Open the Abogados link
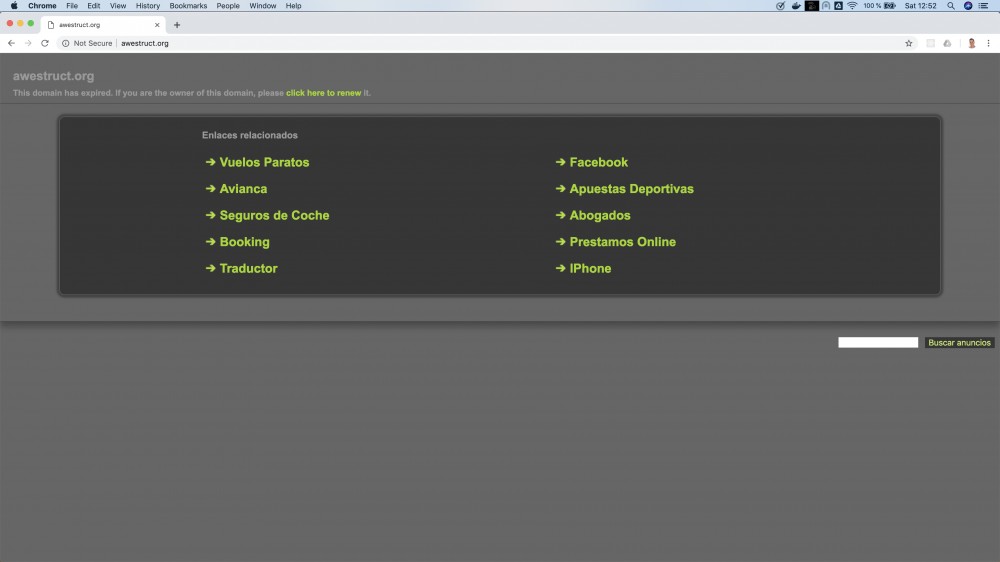Image resolution: width=1000 pixels, height=562 pixels. pyautogui.click(x=599, y=216)
